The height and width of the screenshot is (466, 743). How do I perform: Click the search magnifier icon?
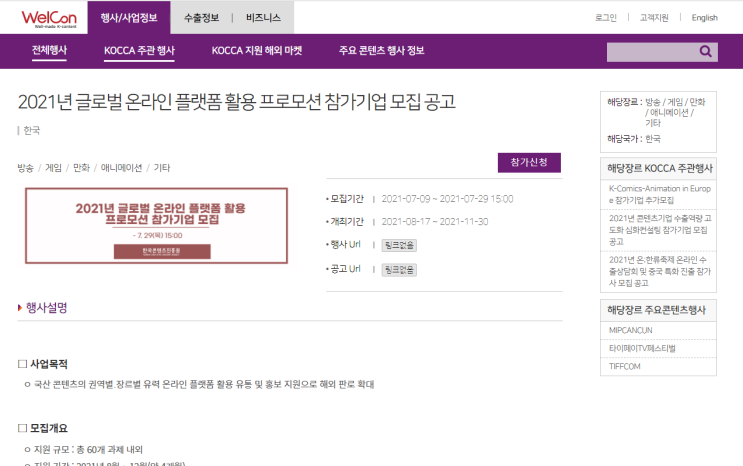coord(706,51)
